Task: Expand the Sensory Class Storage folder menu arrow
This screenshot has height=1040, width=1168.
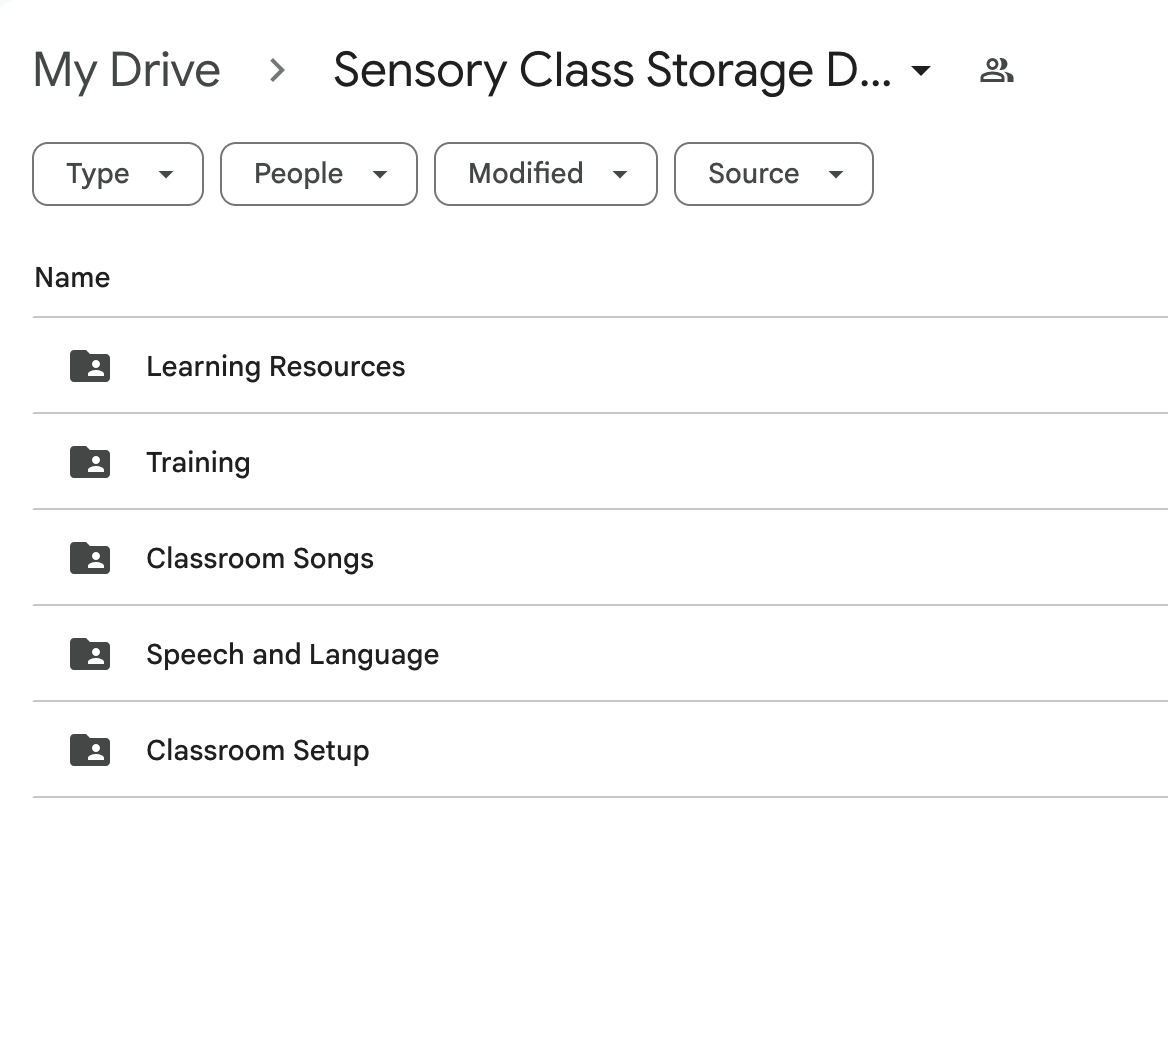Action: [921, 71]
